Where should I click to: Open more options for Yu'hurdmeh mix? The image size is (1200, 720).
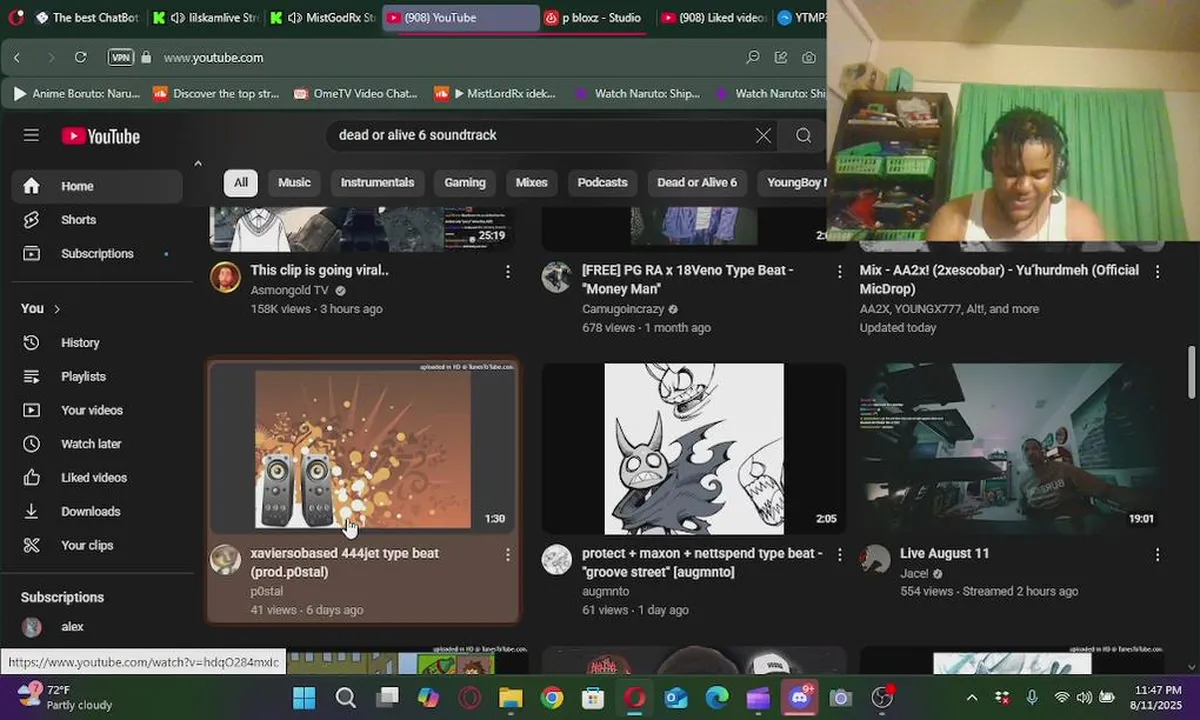1158,271
